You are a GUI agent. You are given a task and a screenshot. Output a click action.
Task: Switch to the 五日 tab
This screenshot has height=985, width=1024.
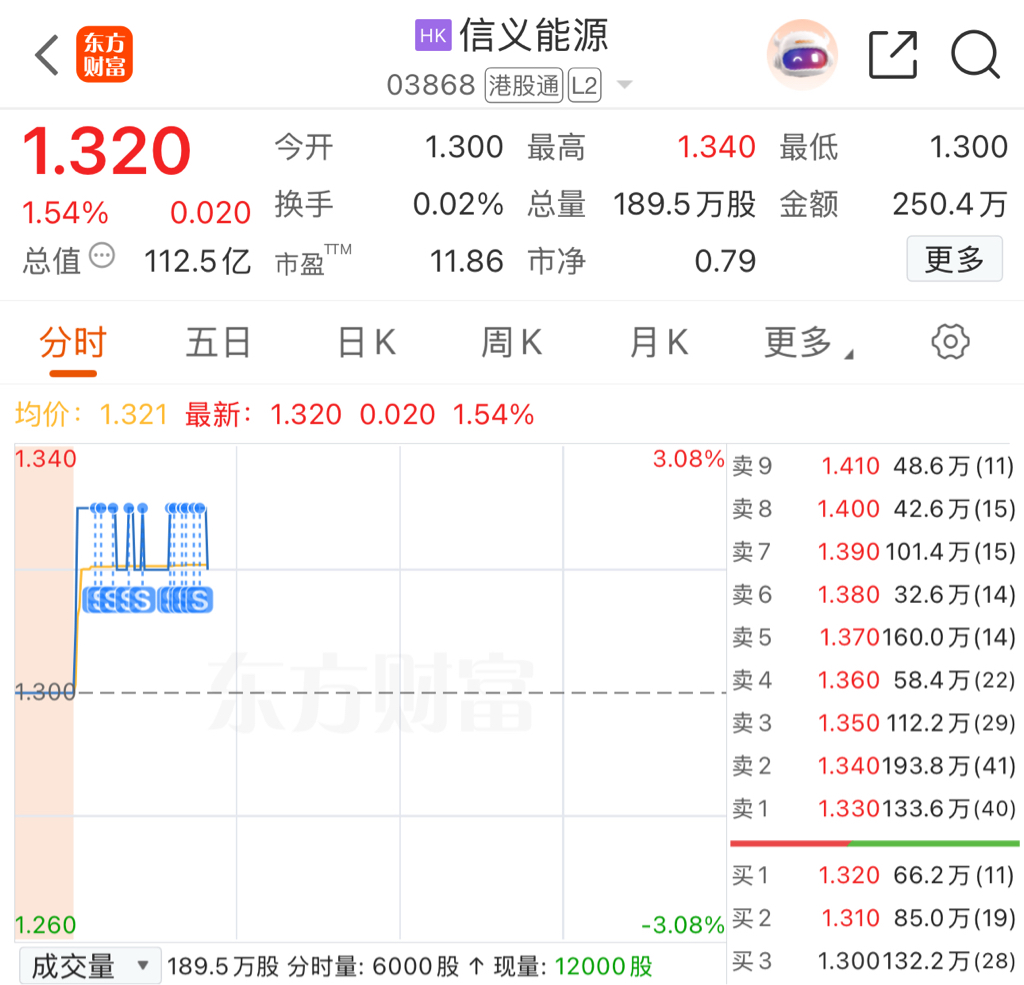[218, 343]
